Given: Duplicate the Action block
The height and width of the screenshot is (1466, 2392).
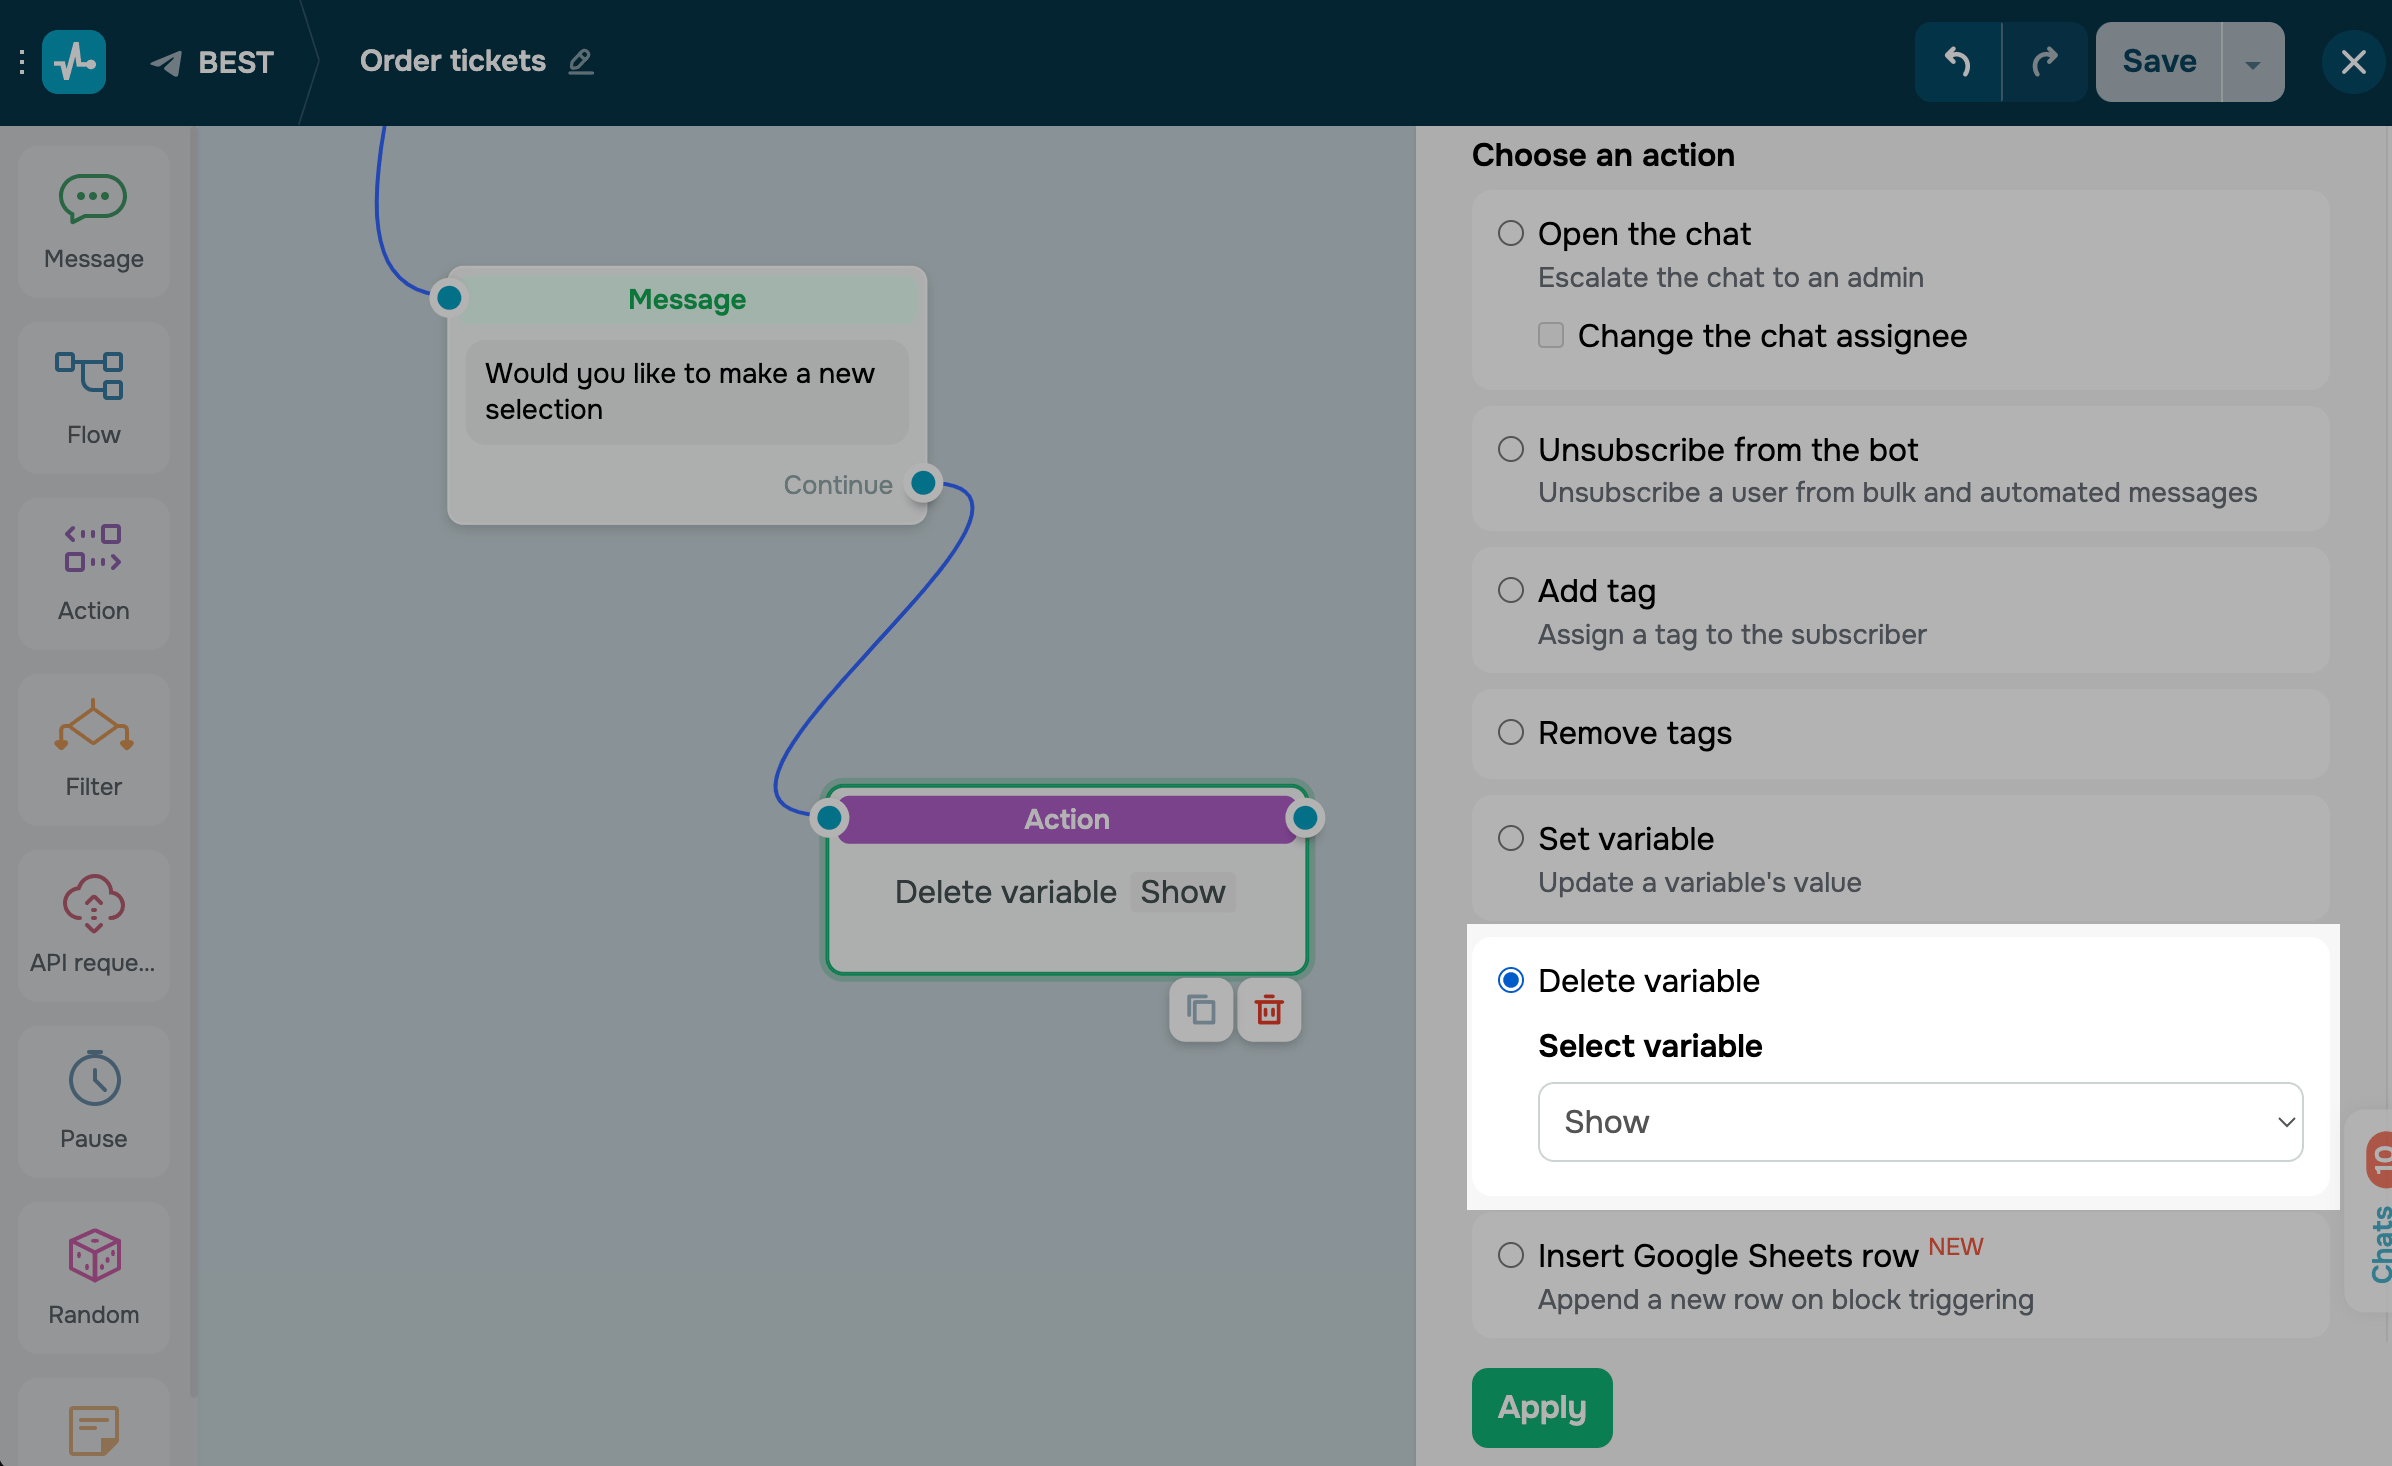Looking at the screenshot, I should (1201, 1010).
